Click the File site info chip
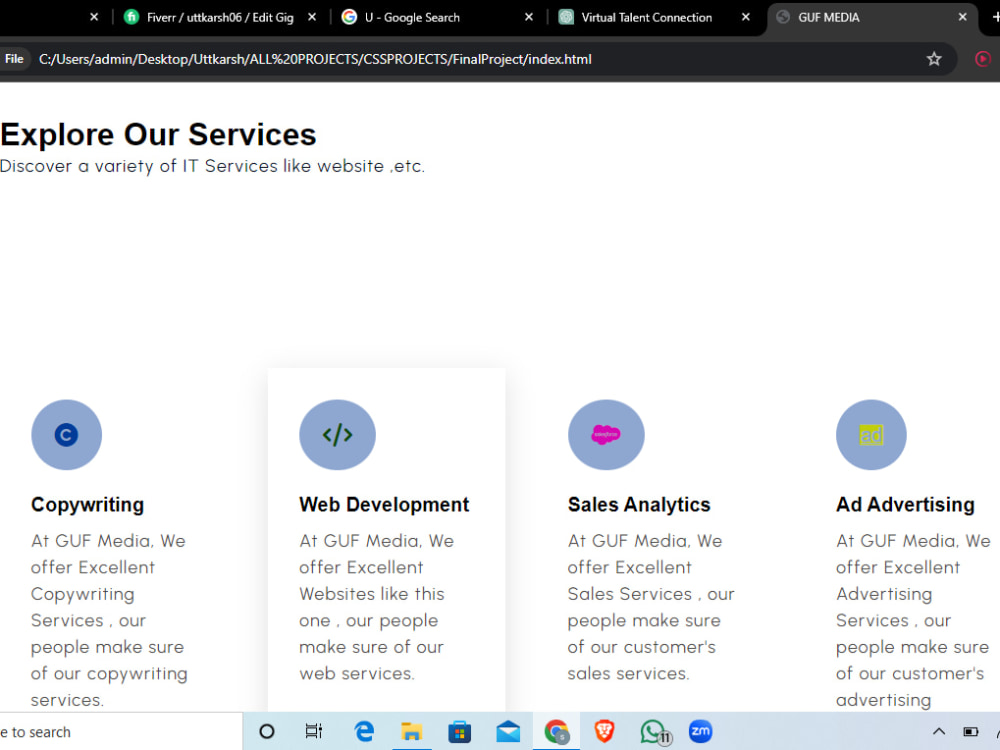The image size is (1000, 750). tap(14, 59)
